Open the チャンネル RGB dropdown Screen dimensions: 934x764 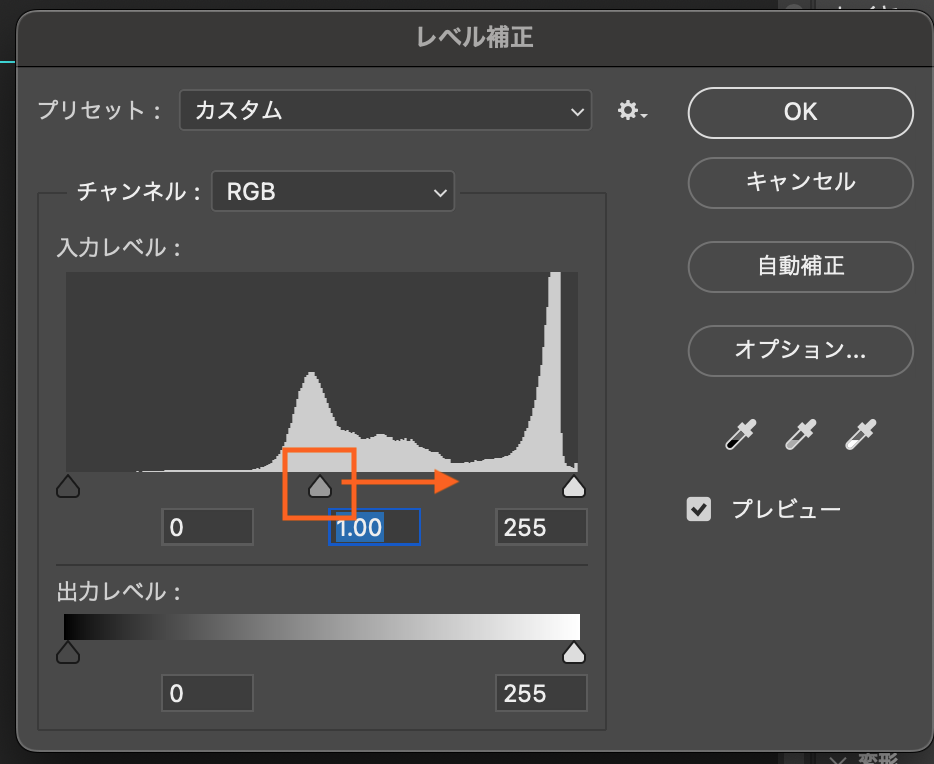point(333,191)
